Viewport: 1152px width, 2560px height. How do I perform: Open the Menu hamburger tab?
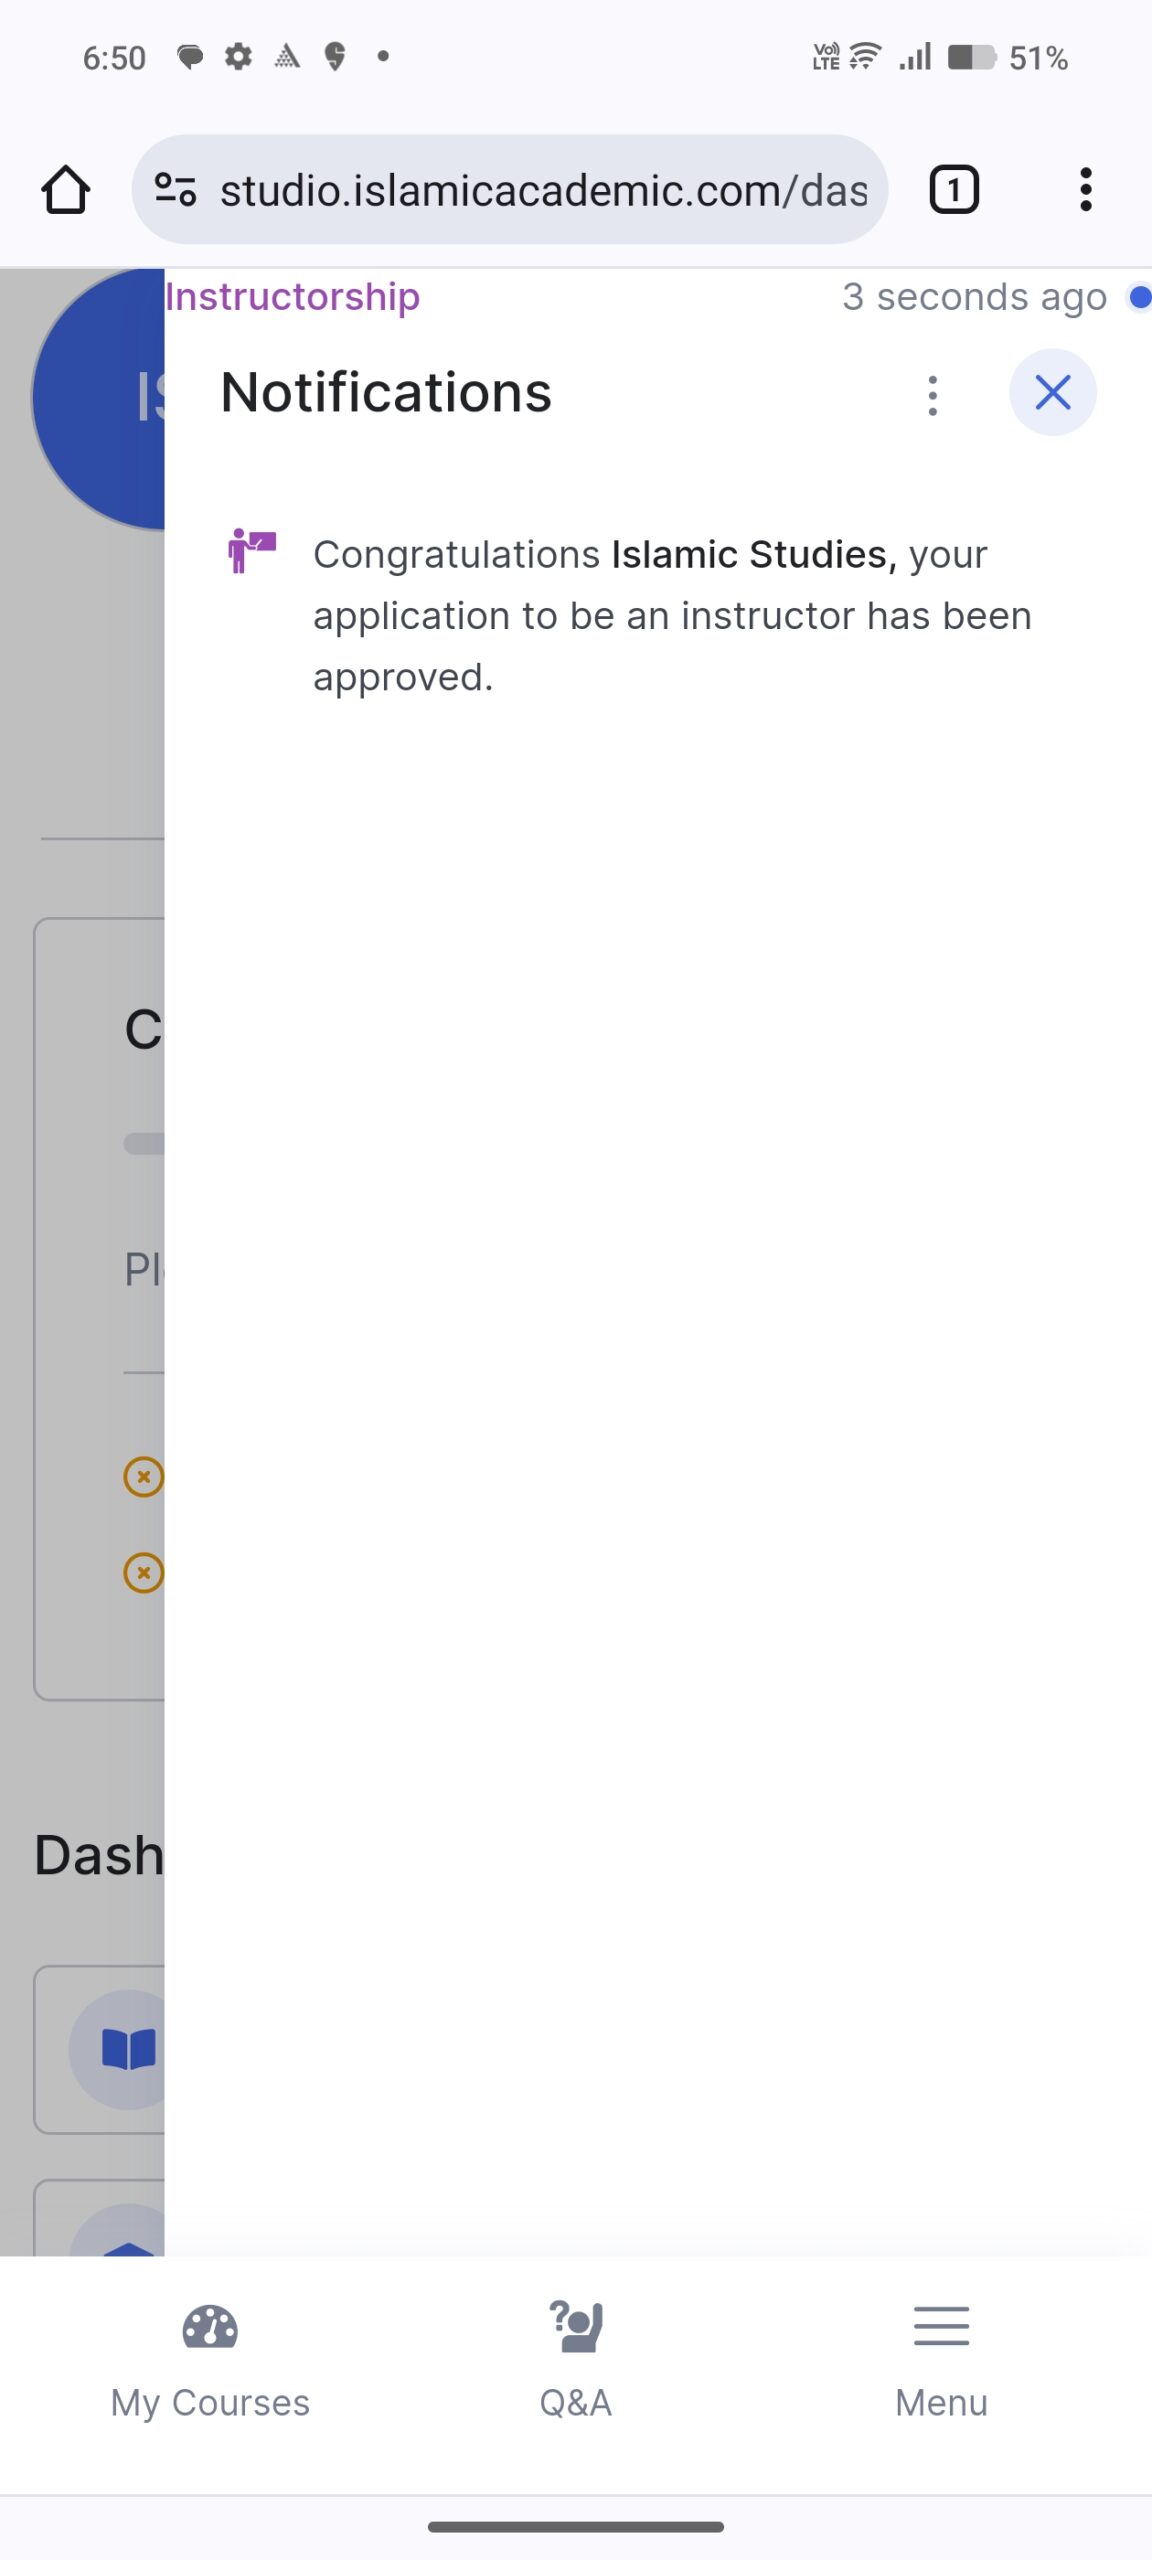(x=941, y=2361)
